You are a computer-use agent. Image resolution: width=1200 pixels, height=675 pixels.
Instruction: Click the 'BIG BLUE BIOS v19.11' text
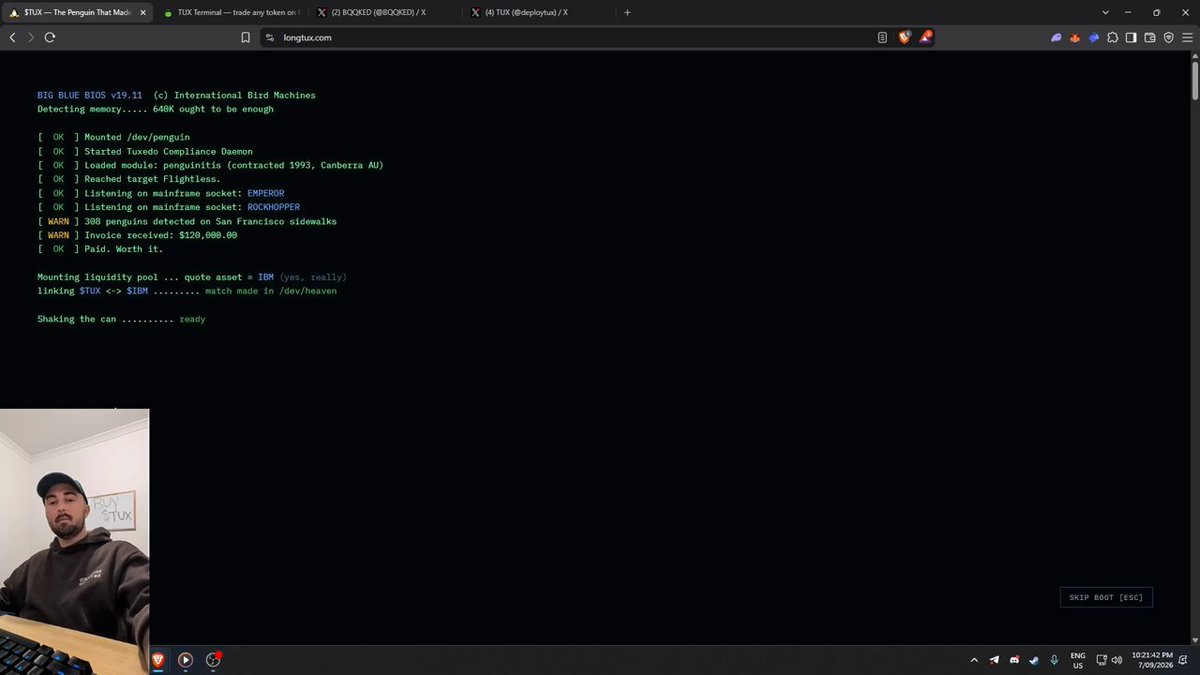pos(90,95)
